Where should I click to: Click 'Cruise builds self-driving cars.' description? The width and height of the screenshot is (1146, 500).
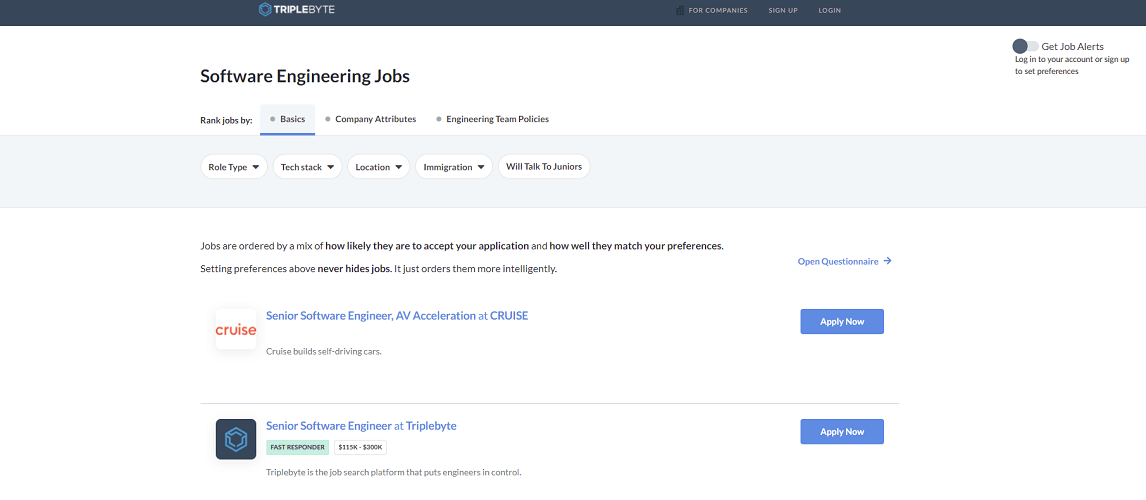pyautogui.click(x=324, y=351)
